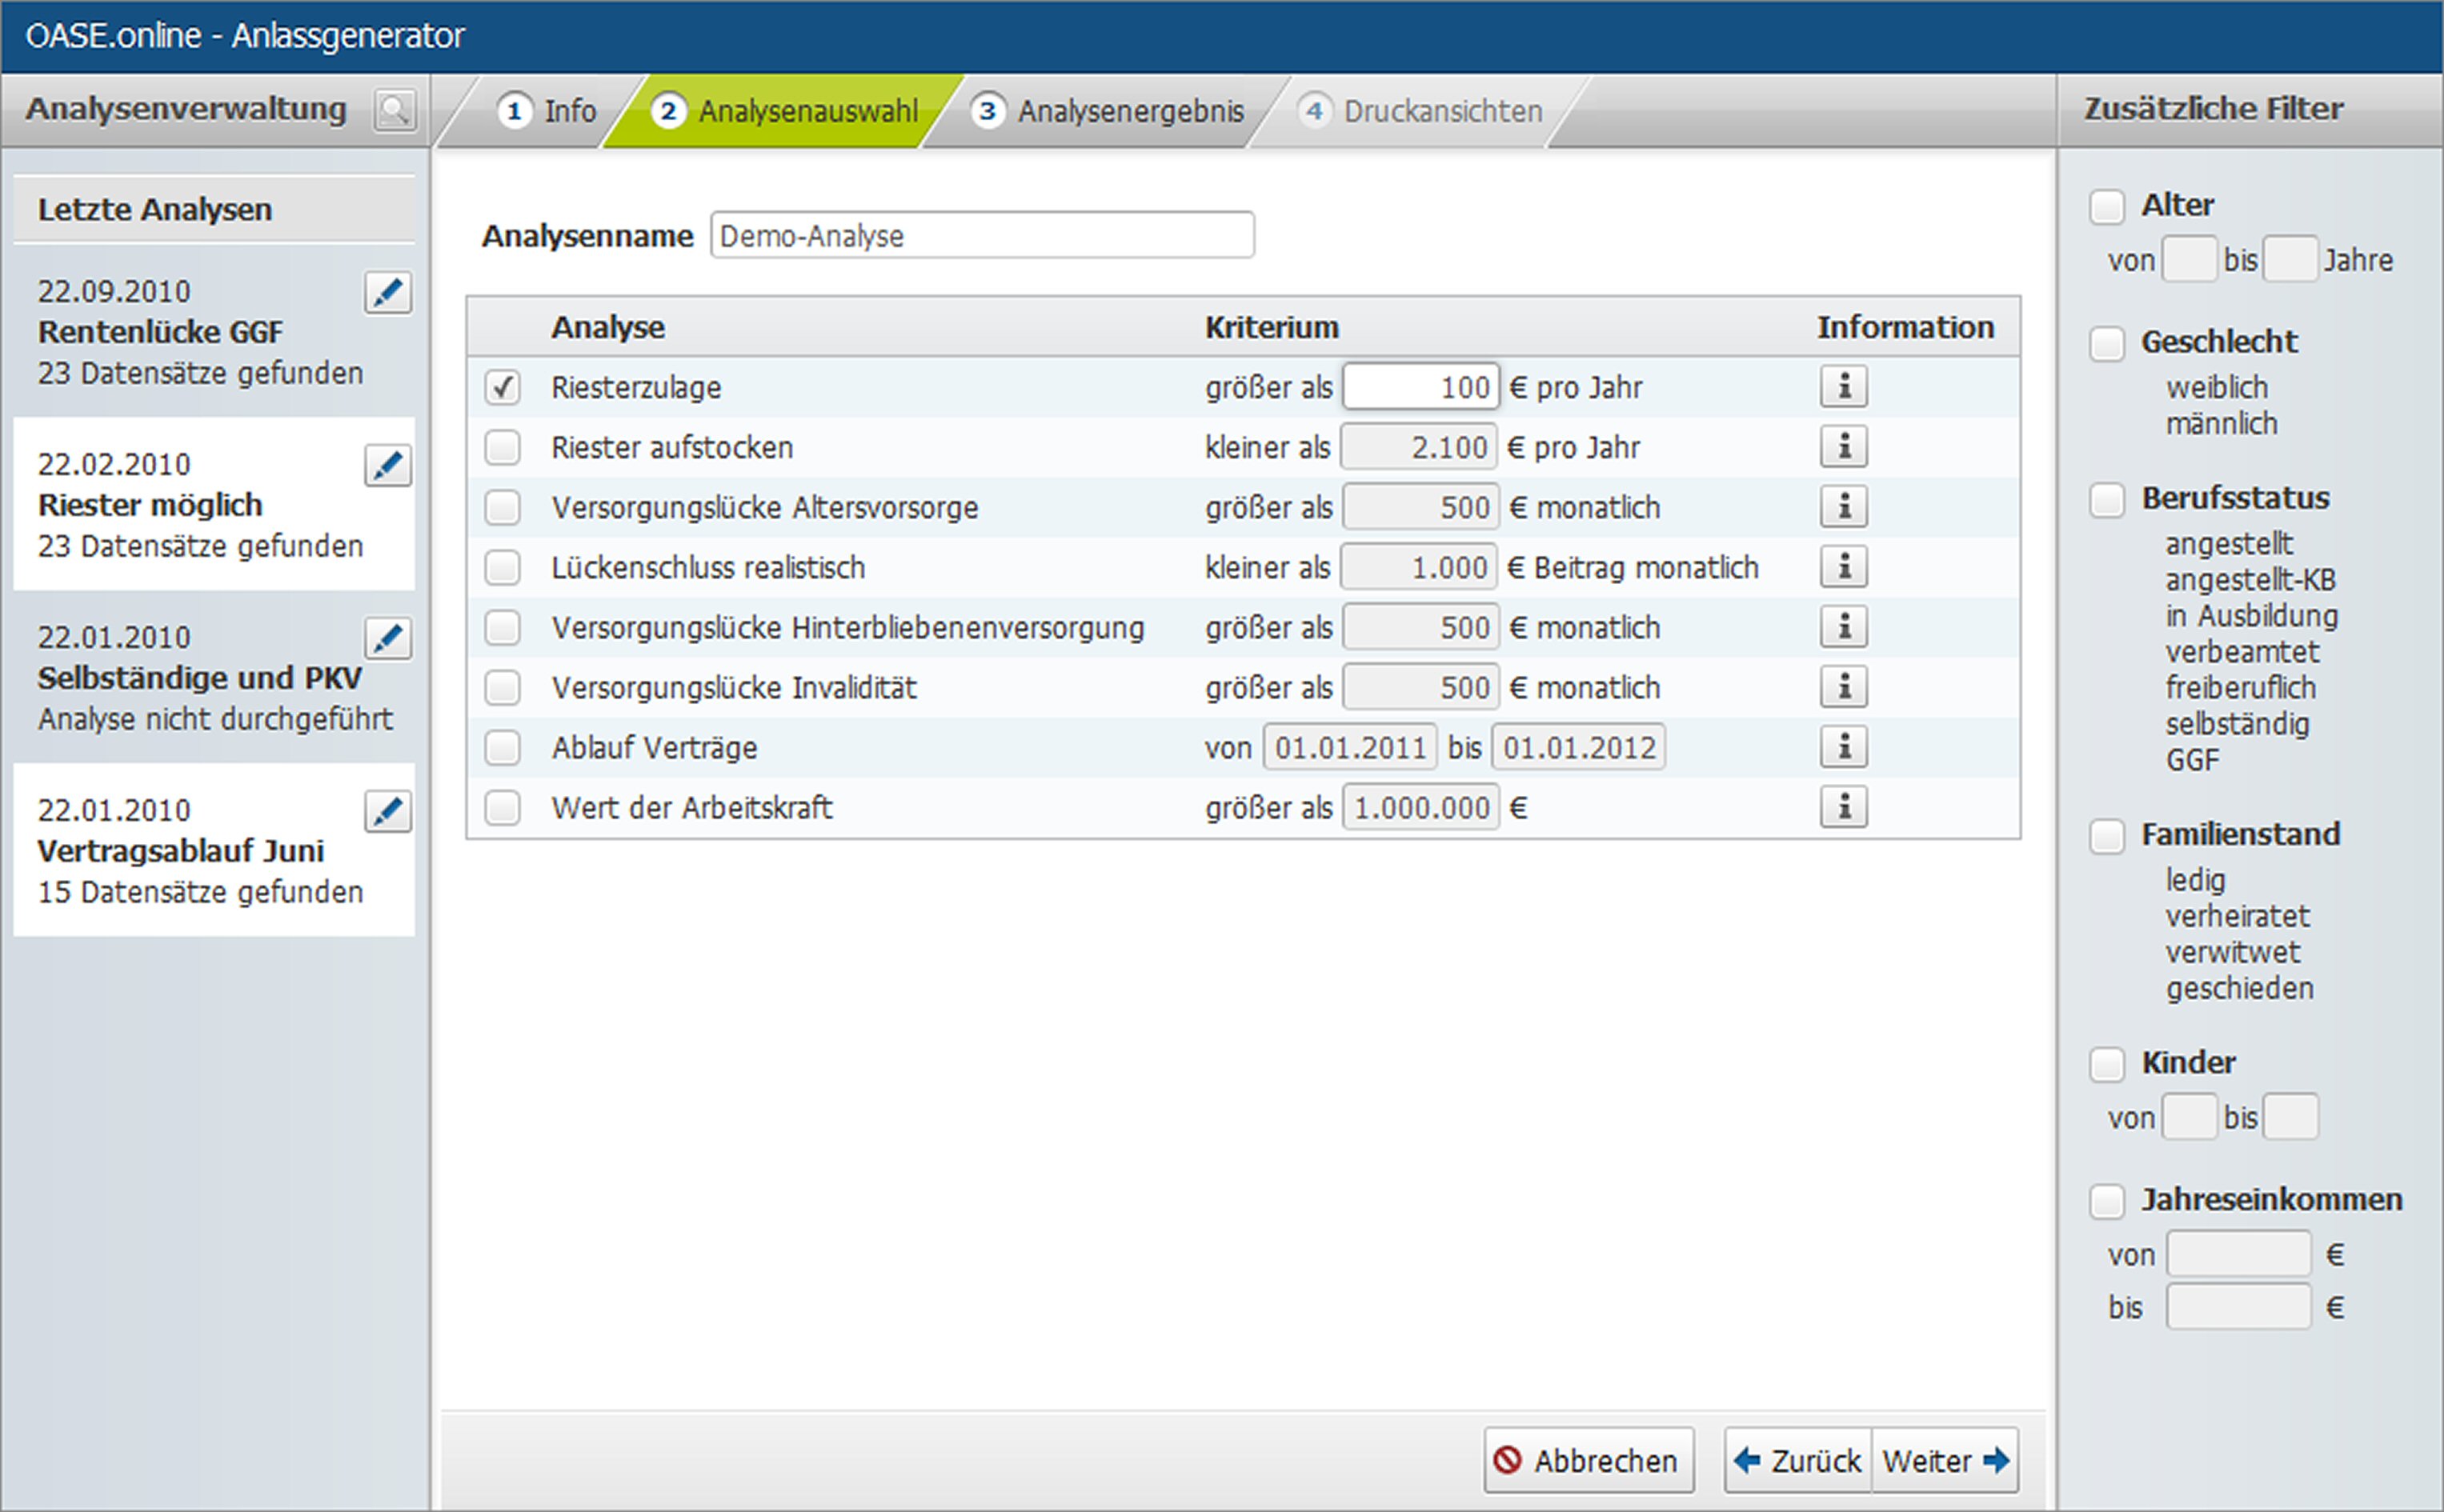Check the Riester aufstocken analysis

tap(502, 447)
